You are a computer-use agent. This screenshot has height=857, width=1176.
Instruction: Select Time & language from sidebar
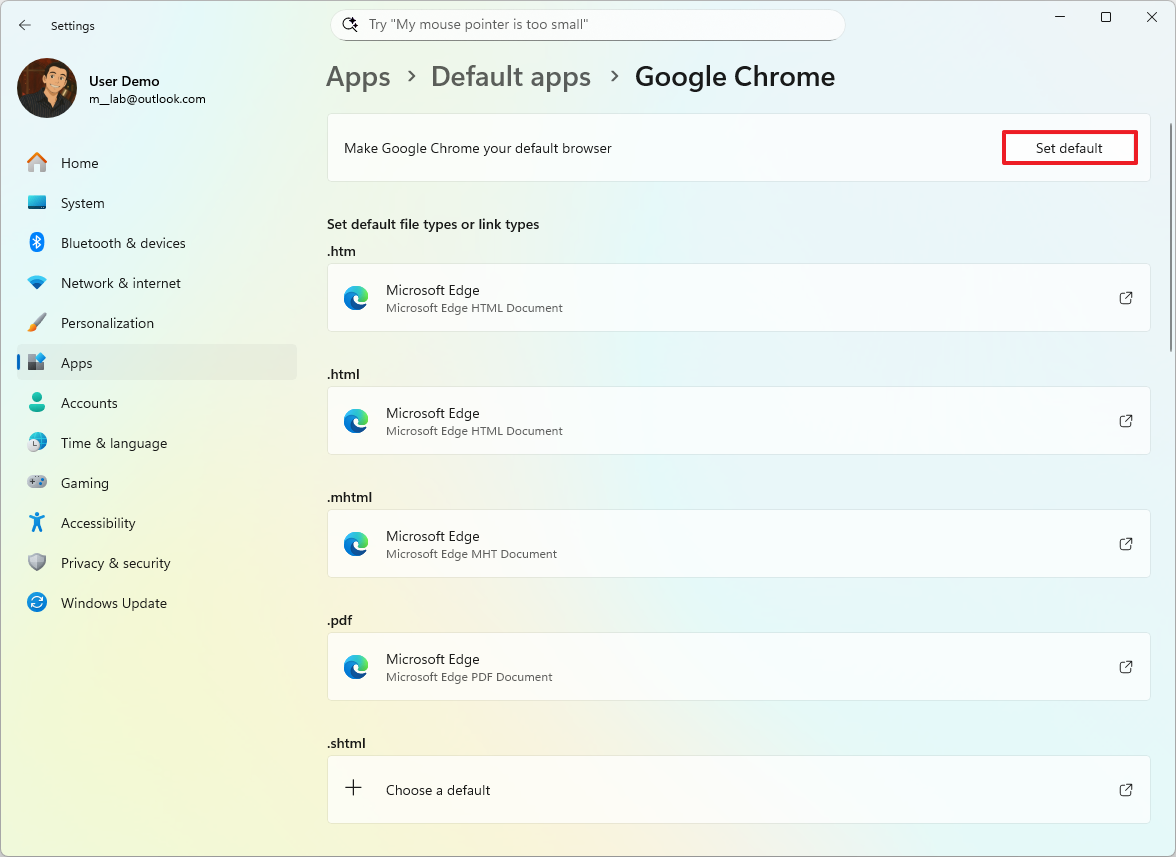[x=111, y=442]
